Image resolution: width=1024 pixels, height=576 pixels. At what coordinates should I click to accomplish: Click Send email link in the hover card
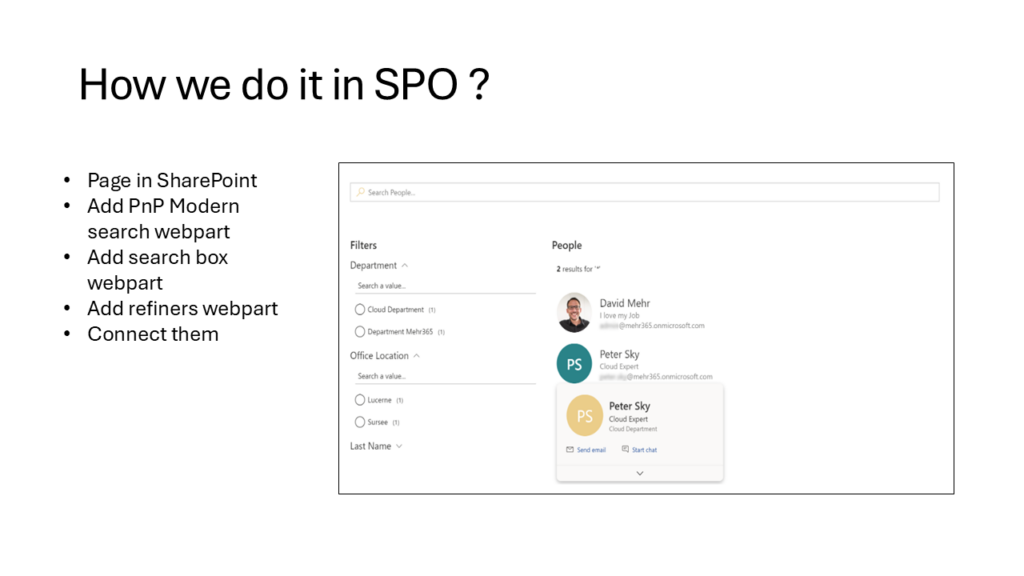click(x=591, y=450)
